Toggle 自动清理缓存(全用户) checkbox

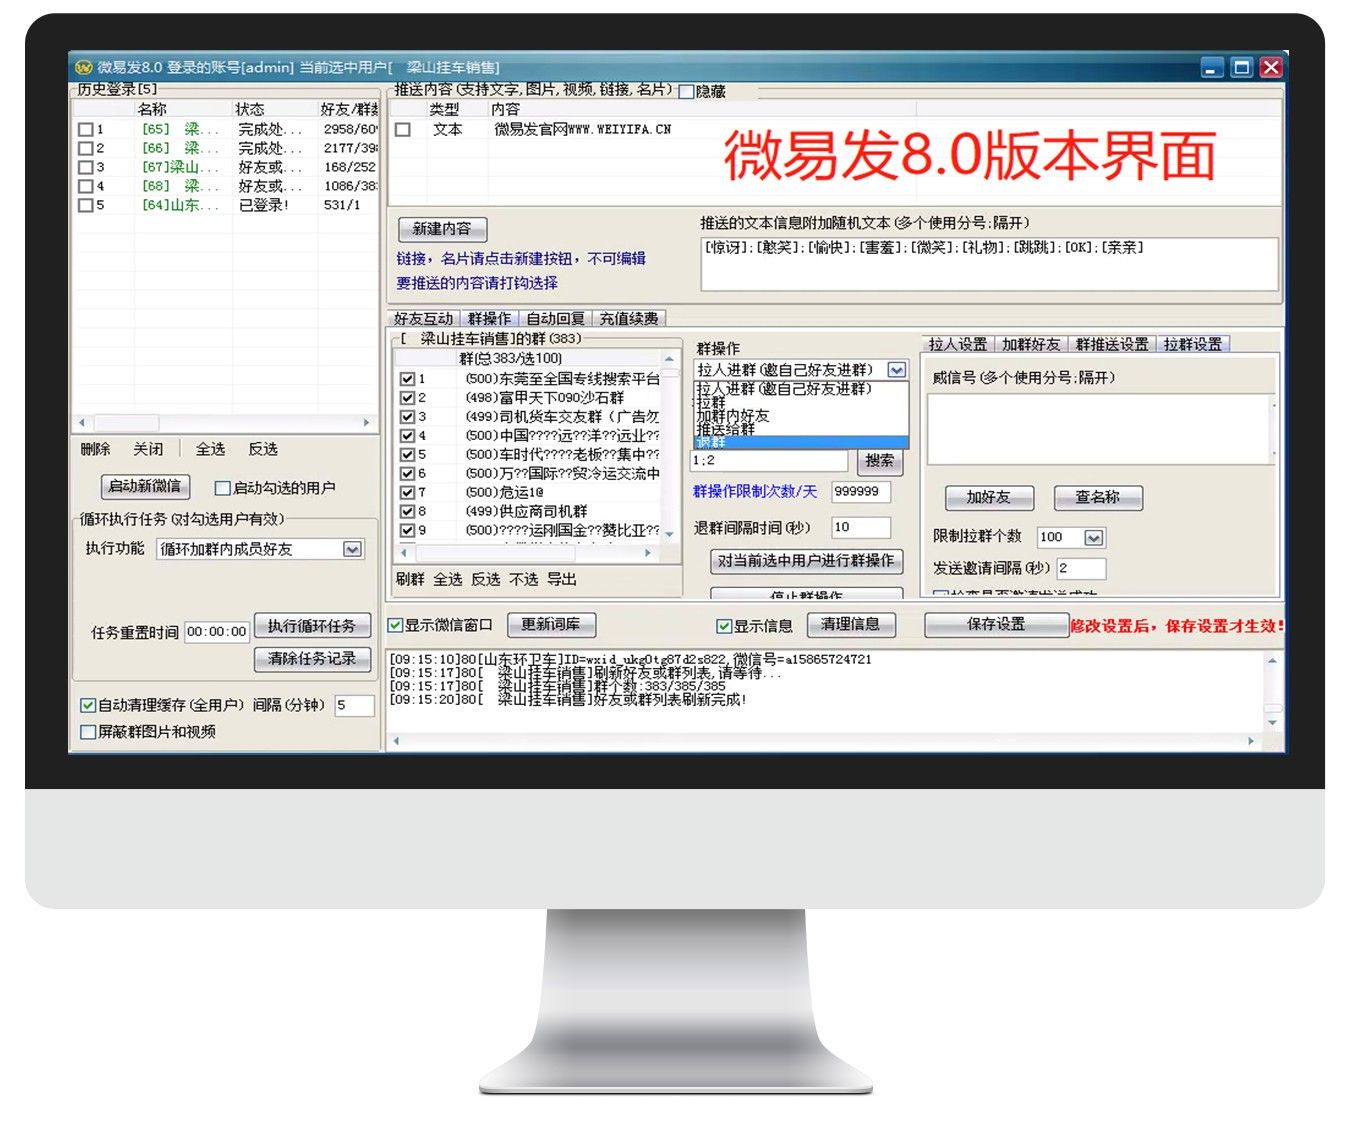(88, 705)
